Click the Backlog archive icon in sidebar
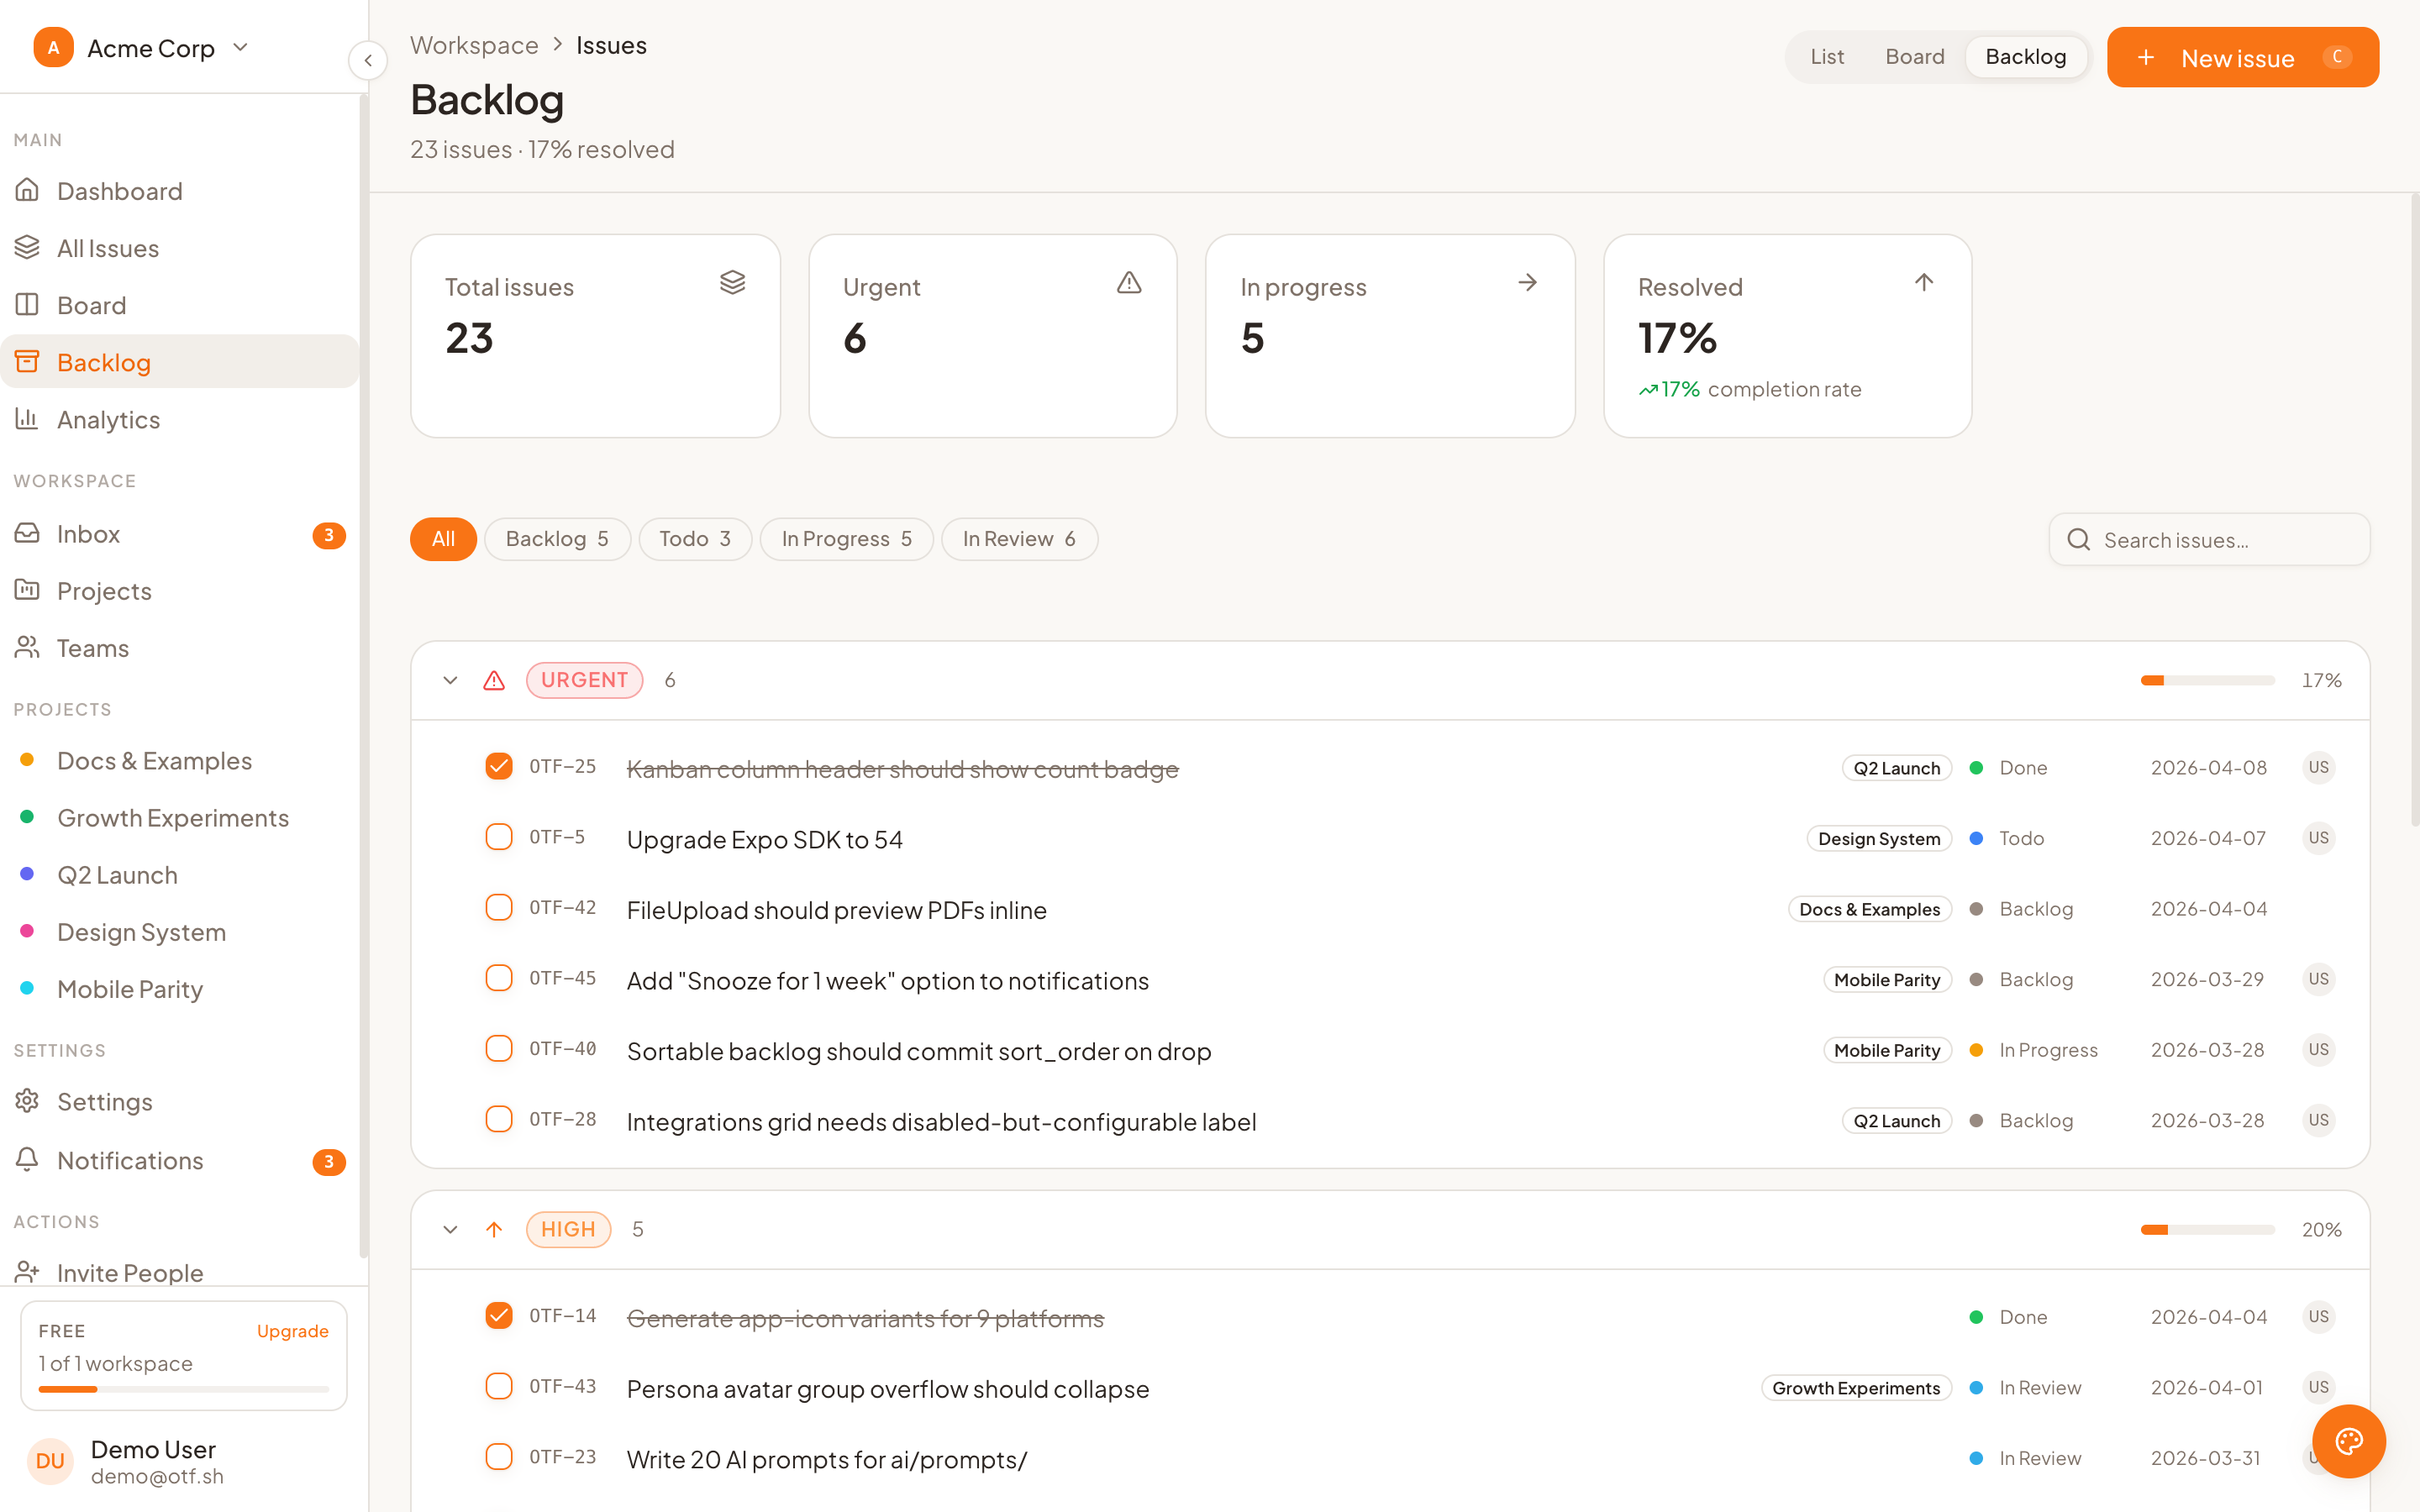 [28, 361]
